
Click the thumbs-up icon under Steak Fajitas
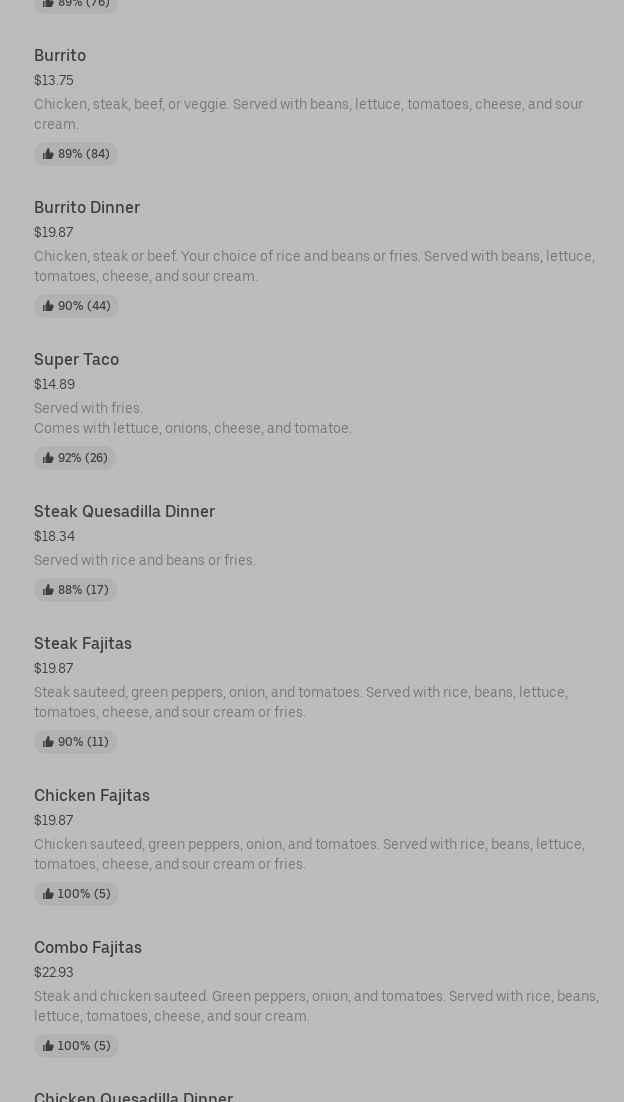[48, 742]
